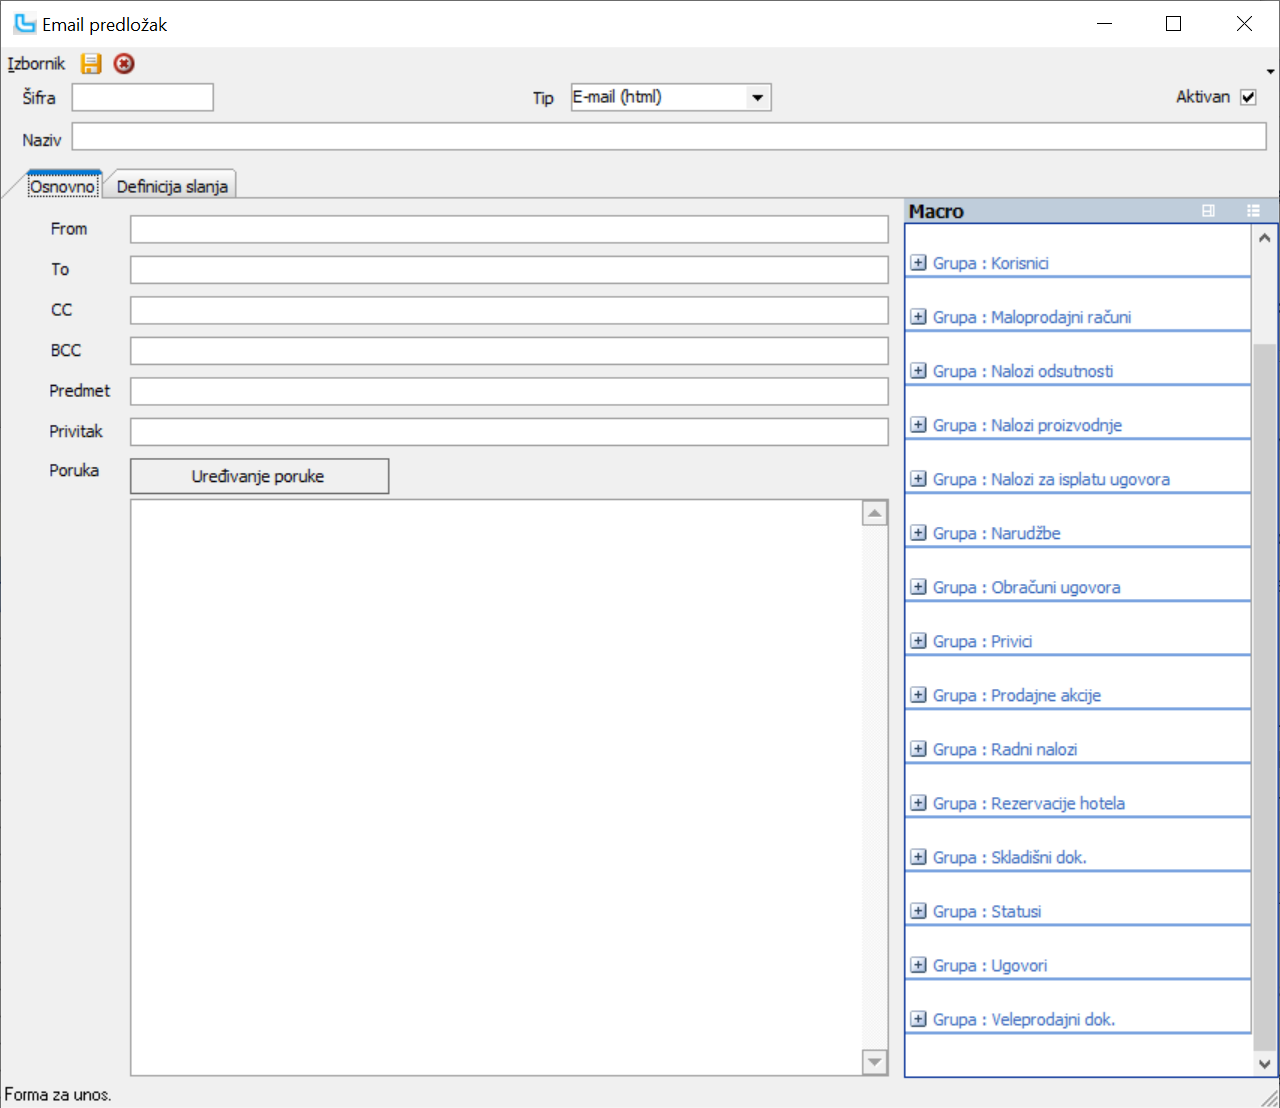Expand the Korisnici group plus icon

(x=918, y=263)
